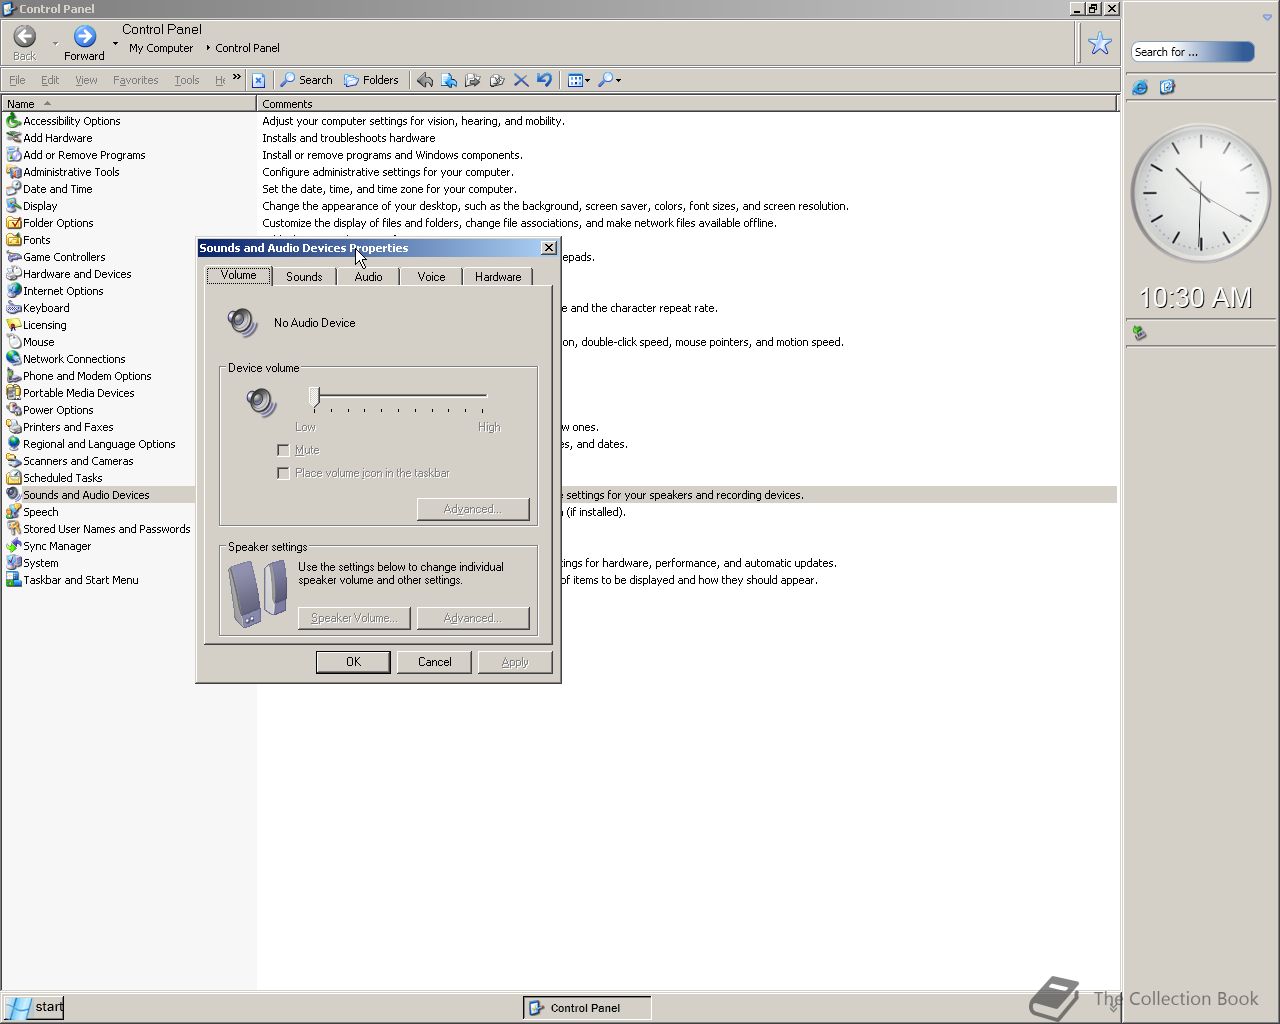Select Add Hardware item
This screenshot has width=1280, height=1024.
[49, 138]
